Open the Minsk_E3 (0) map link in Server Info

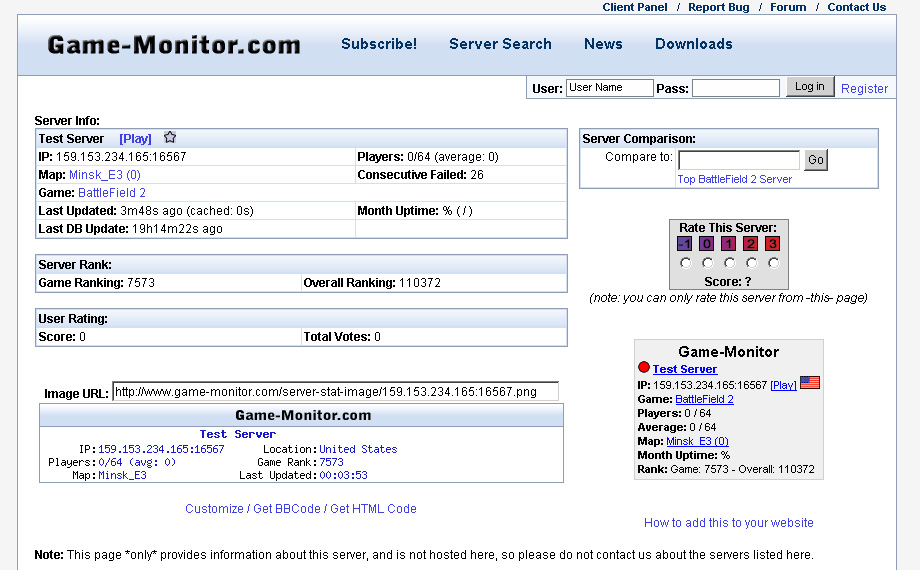pyautogui.click(x=104, y=175)
